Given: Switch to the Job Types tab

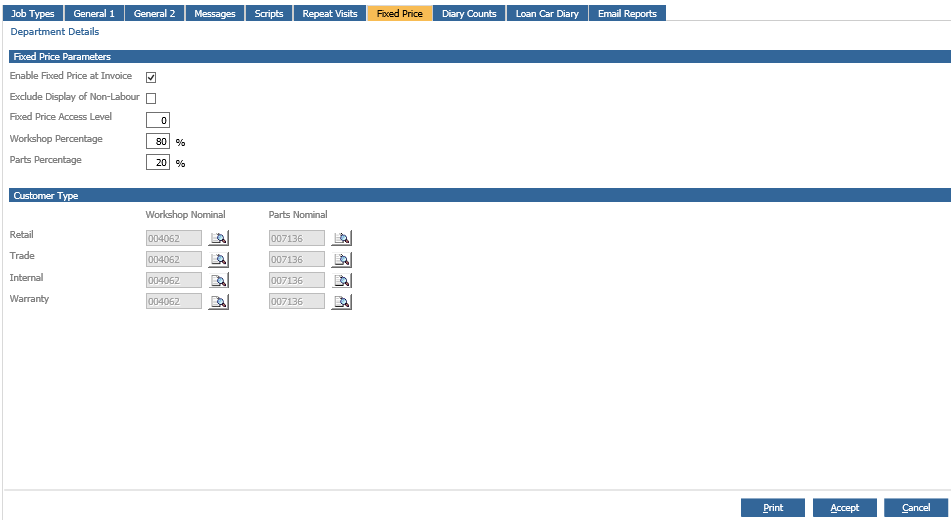Looking at the screenshot, I should (33, 14).
